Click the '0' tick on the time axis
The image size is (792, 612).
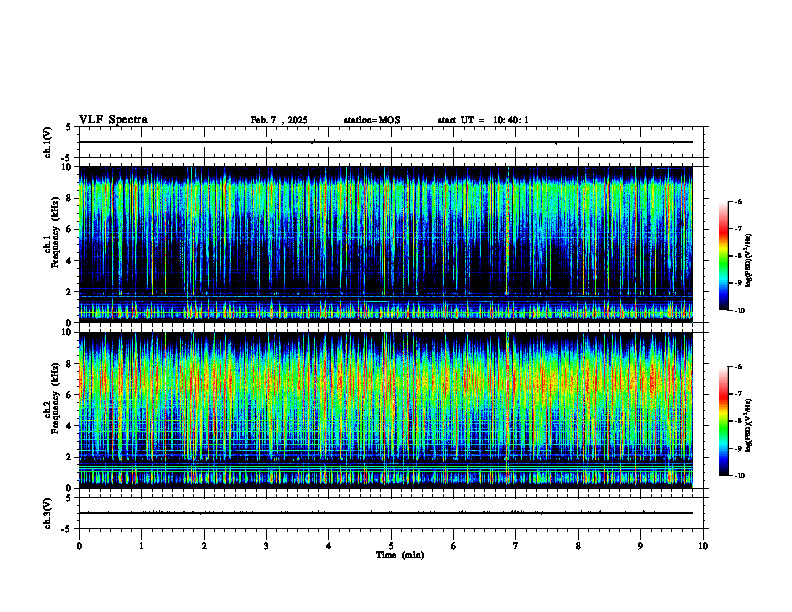(x=79, y=546)
